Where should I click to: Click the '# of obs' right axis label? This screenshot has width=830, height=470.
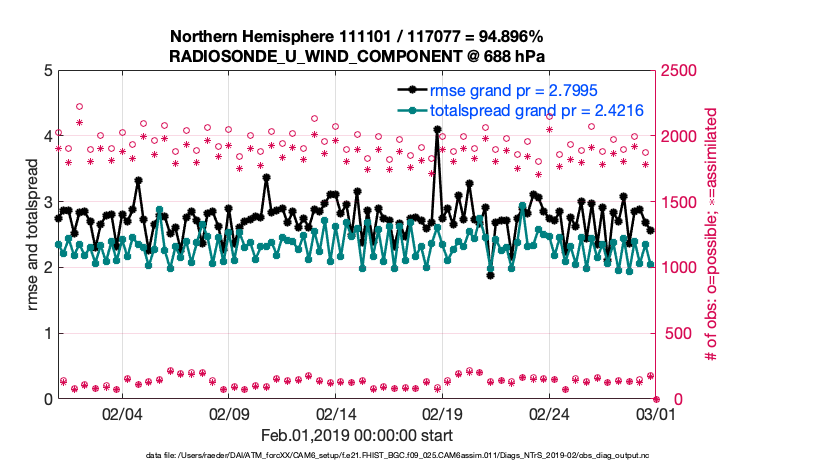point(712,235)
